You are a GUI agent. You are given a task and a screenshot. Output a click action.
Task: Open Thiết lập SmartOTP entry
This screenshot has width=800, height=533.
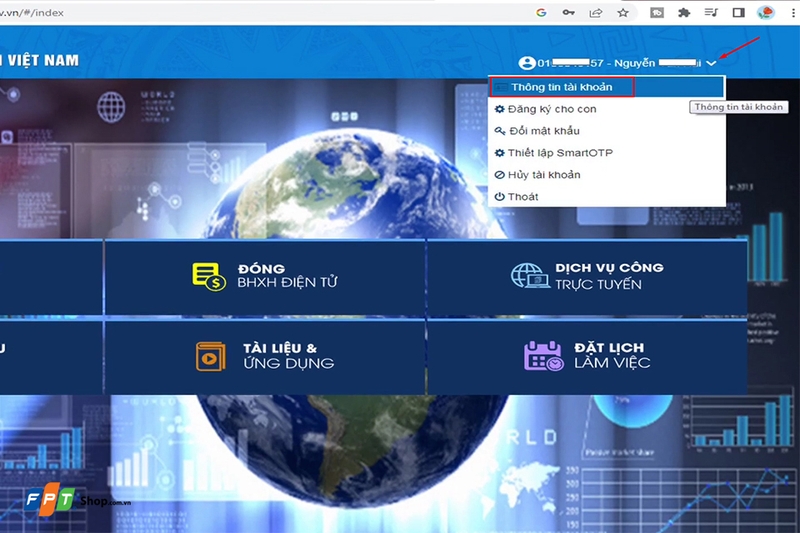tap(606, 153)
